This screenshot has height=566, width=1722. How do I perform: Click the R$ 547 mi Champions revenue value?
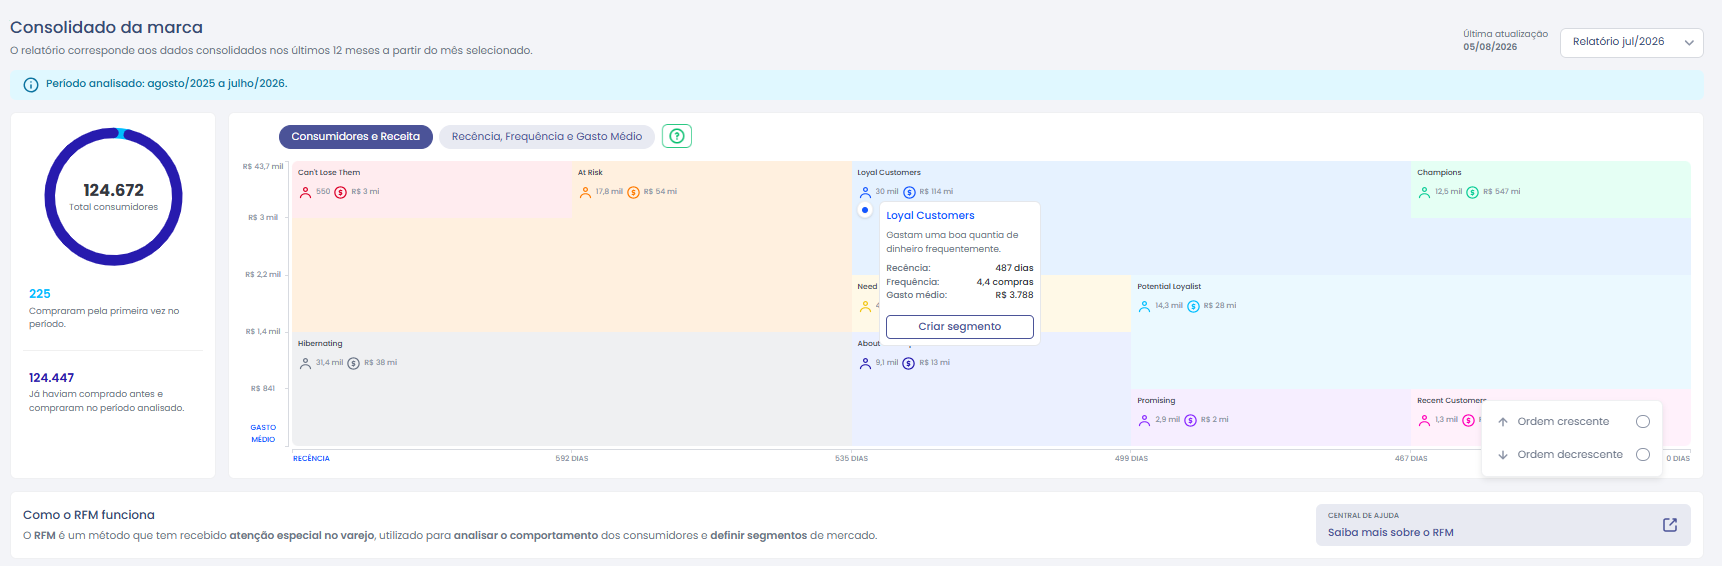coord(1502,192)
